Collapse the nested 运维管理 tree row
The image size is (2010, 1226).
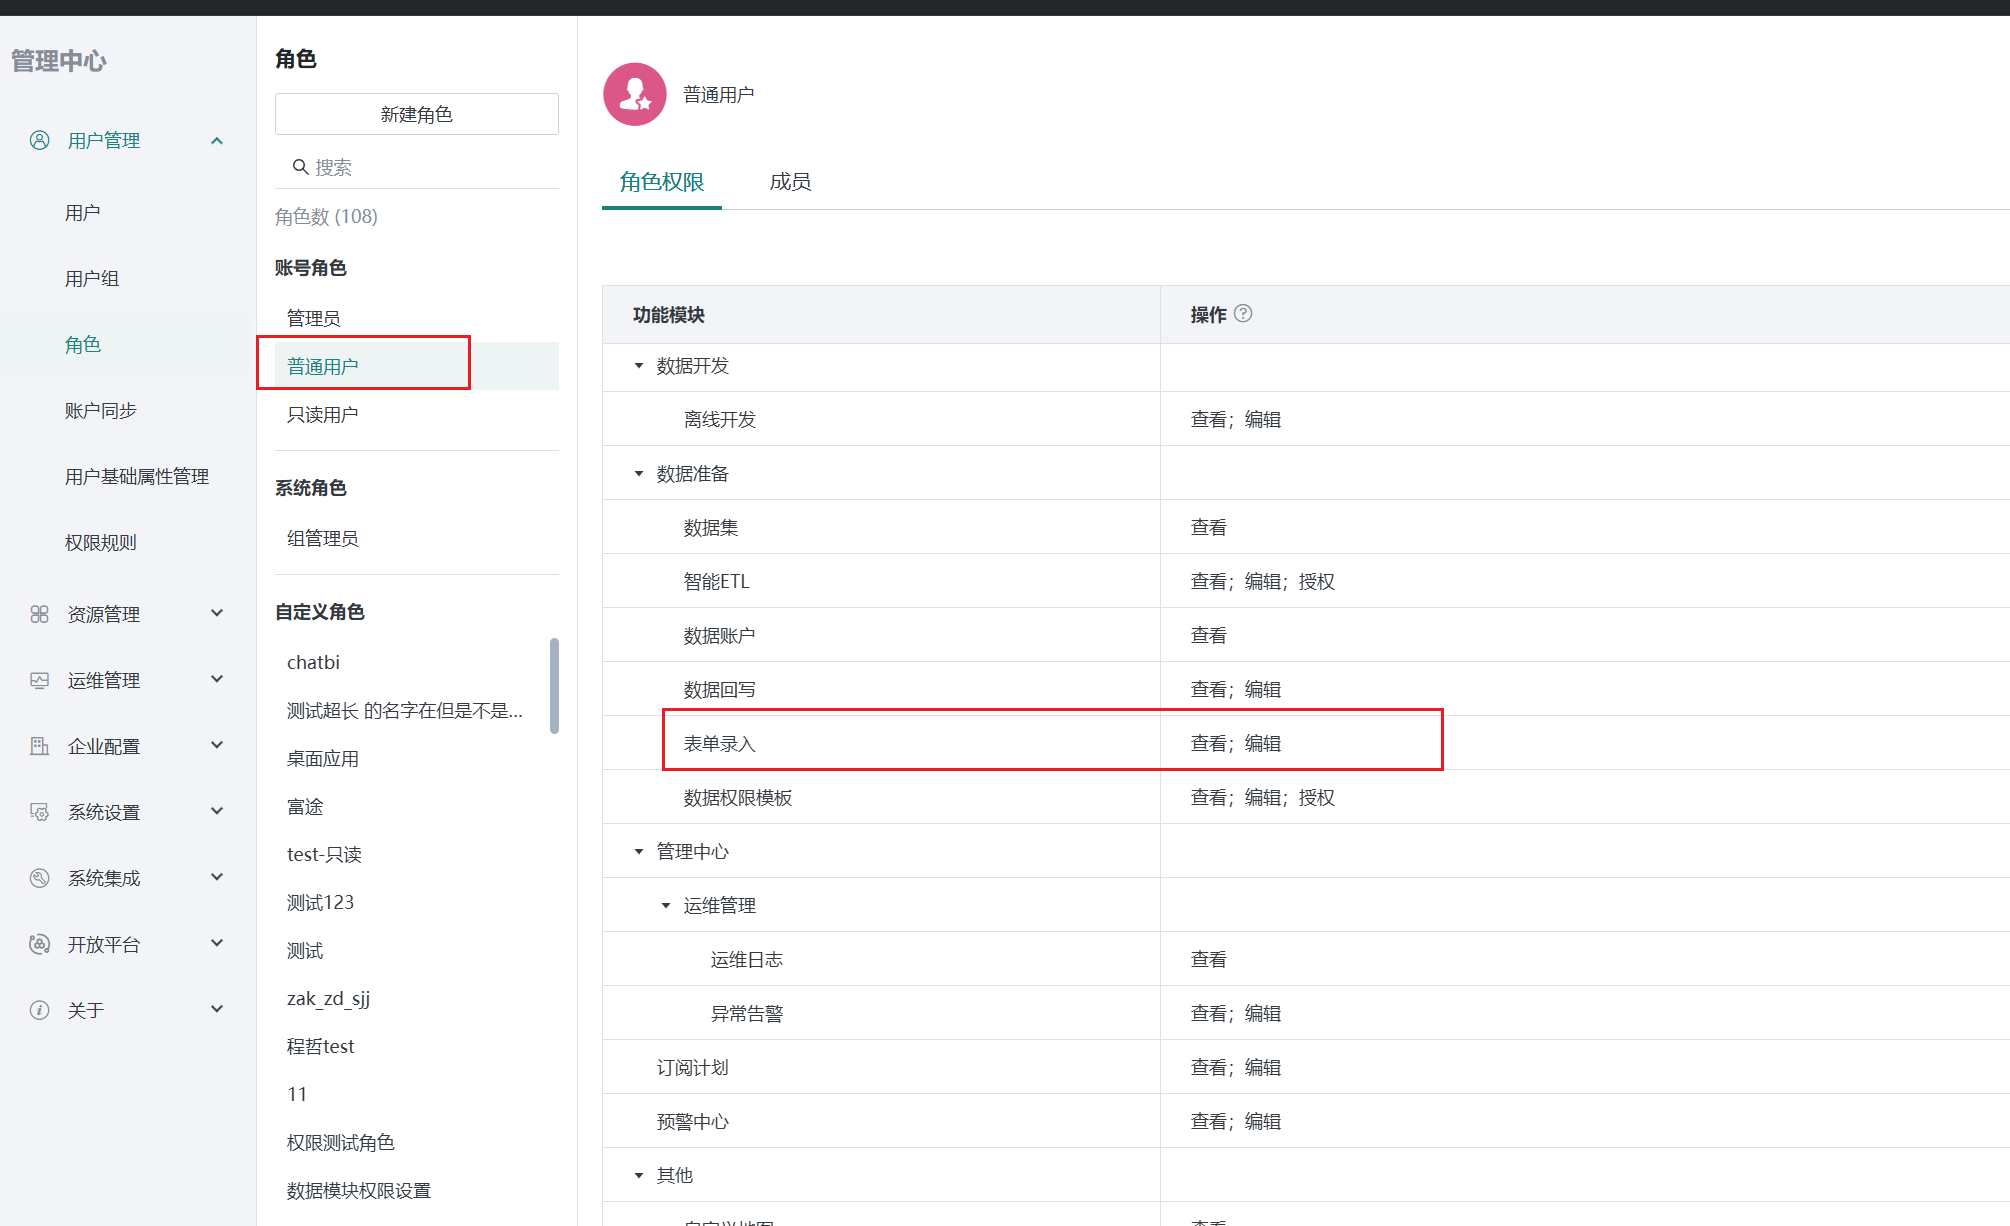(666, 906)
